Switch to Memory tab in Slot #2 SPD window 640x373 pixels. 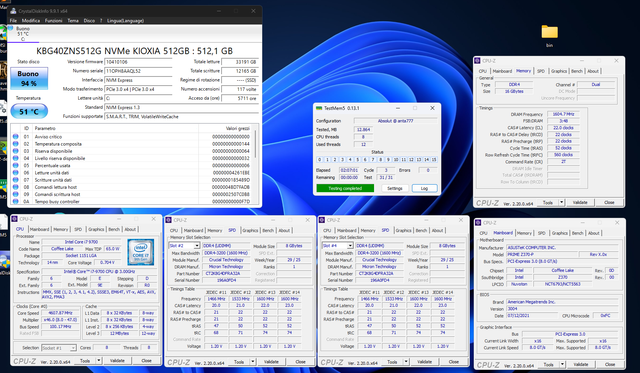pos(215,231)
